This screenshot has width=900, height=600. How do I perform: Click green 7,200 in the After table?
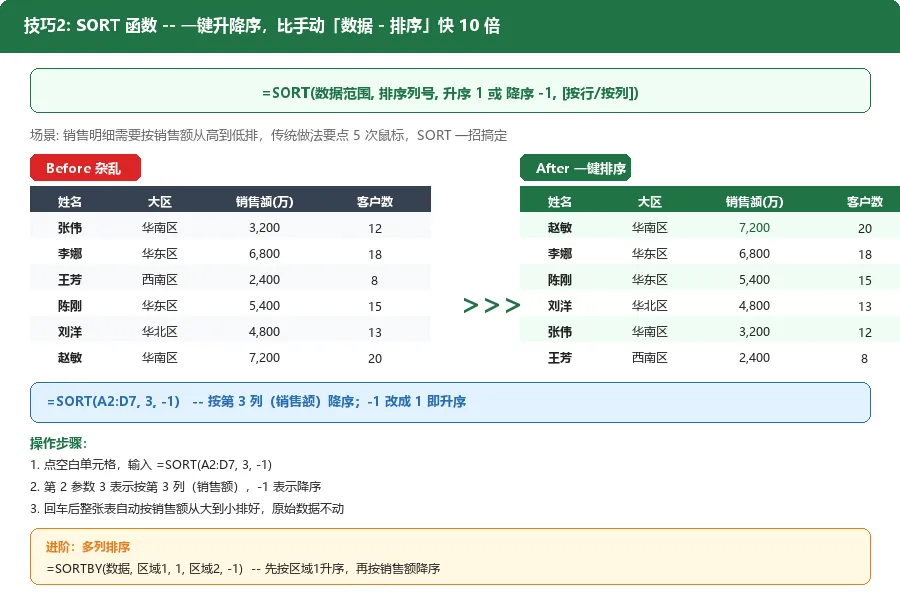754,228
